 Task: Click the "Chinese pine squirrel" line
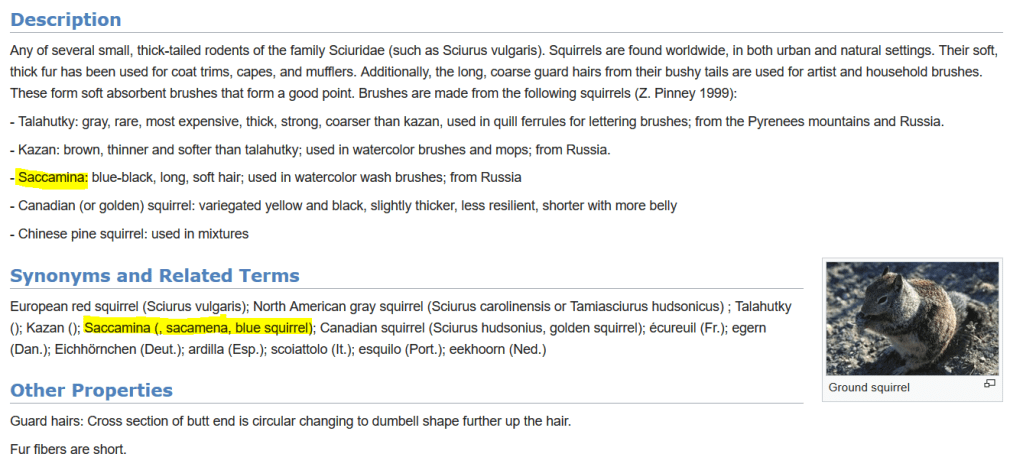130,233
